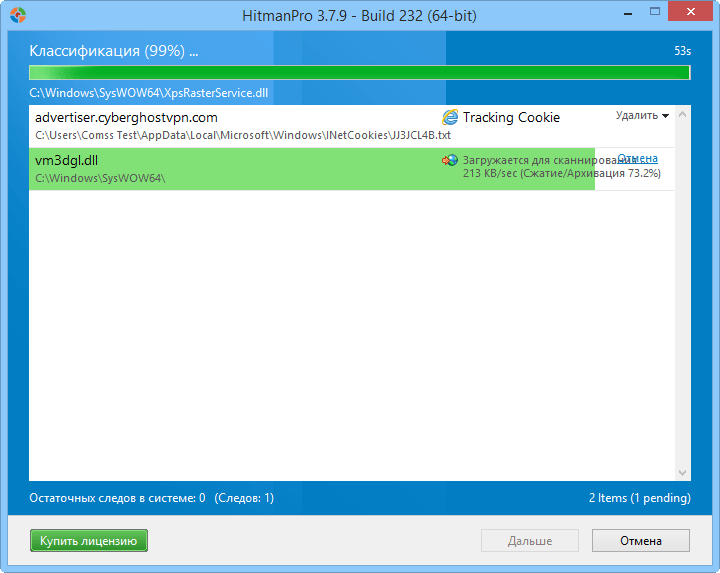Viewport: 720px width, 573px height.
Task: Click the scrollbar down arrow in results list
Action: click(682, 472)
